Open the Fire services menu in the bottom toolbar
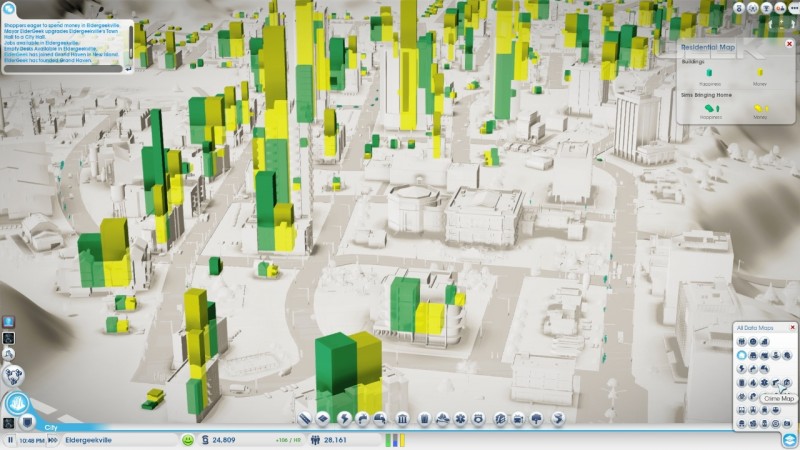Image resolution: width=800 pixels, height=450 pixels. point(442,419)
